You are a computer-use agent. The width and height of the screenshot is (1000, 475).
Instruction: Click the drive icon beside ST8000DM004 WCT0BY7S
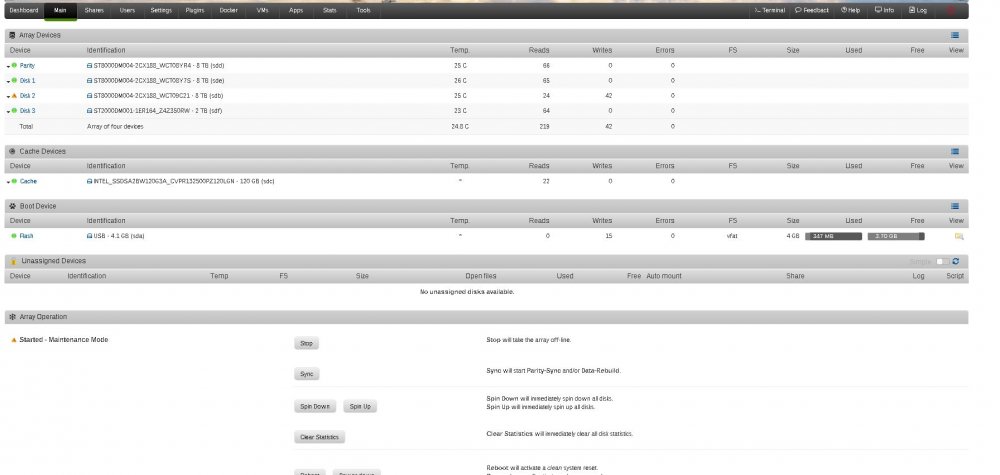(89, 81)
